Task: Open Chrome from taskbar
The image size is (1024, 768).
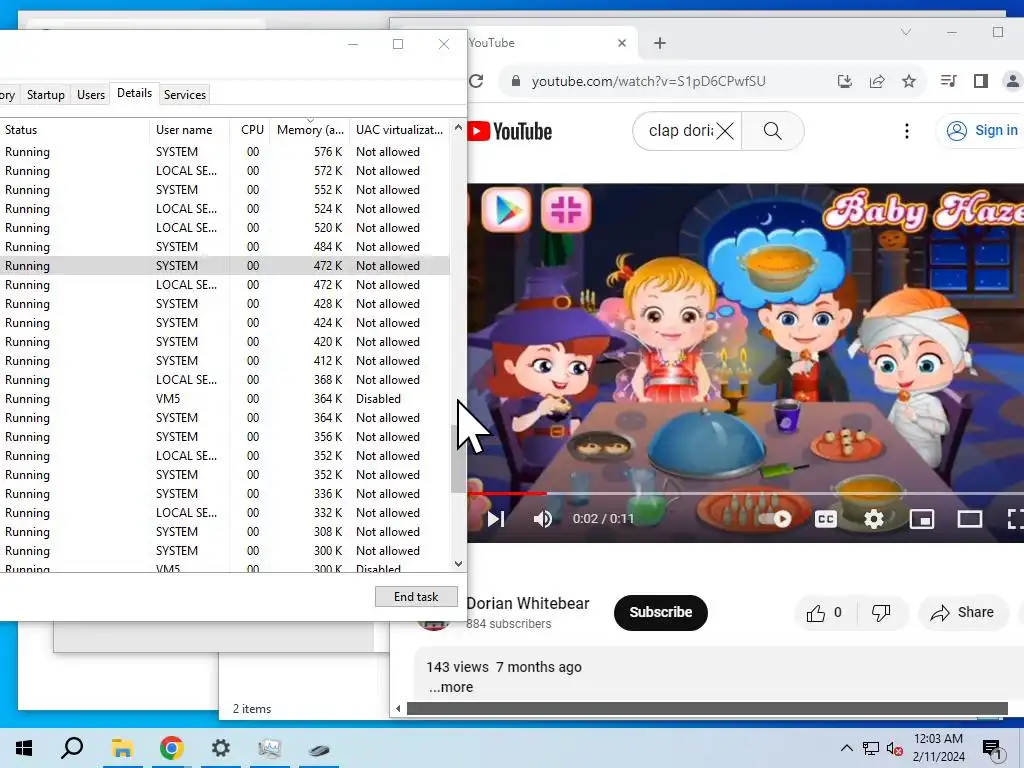Action: pyautogui.click(x=171, y=748)
